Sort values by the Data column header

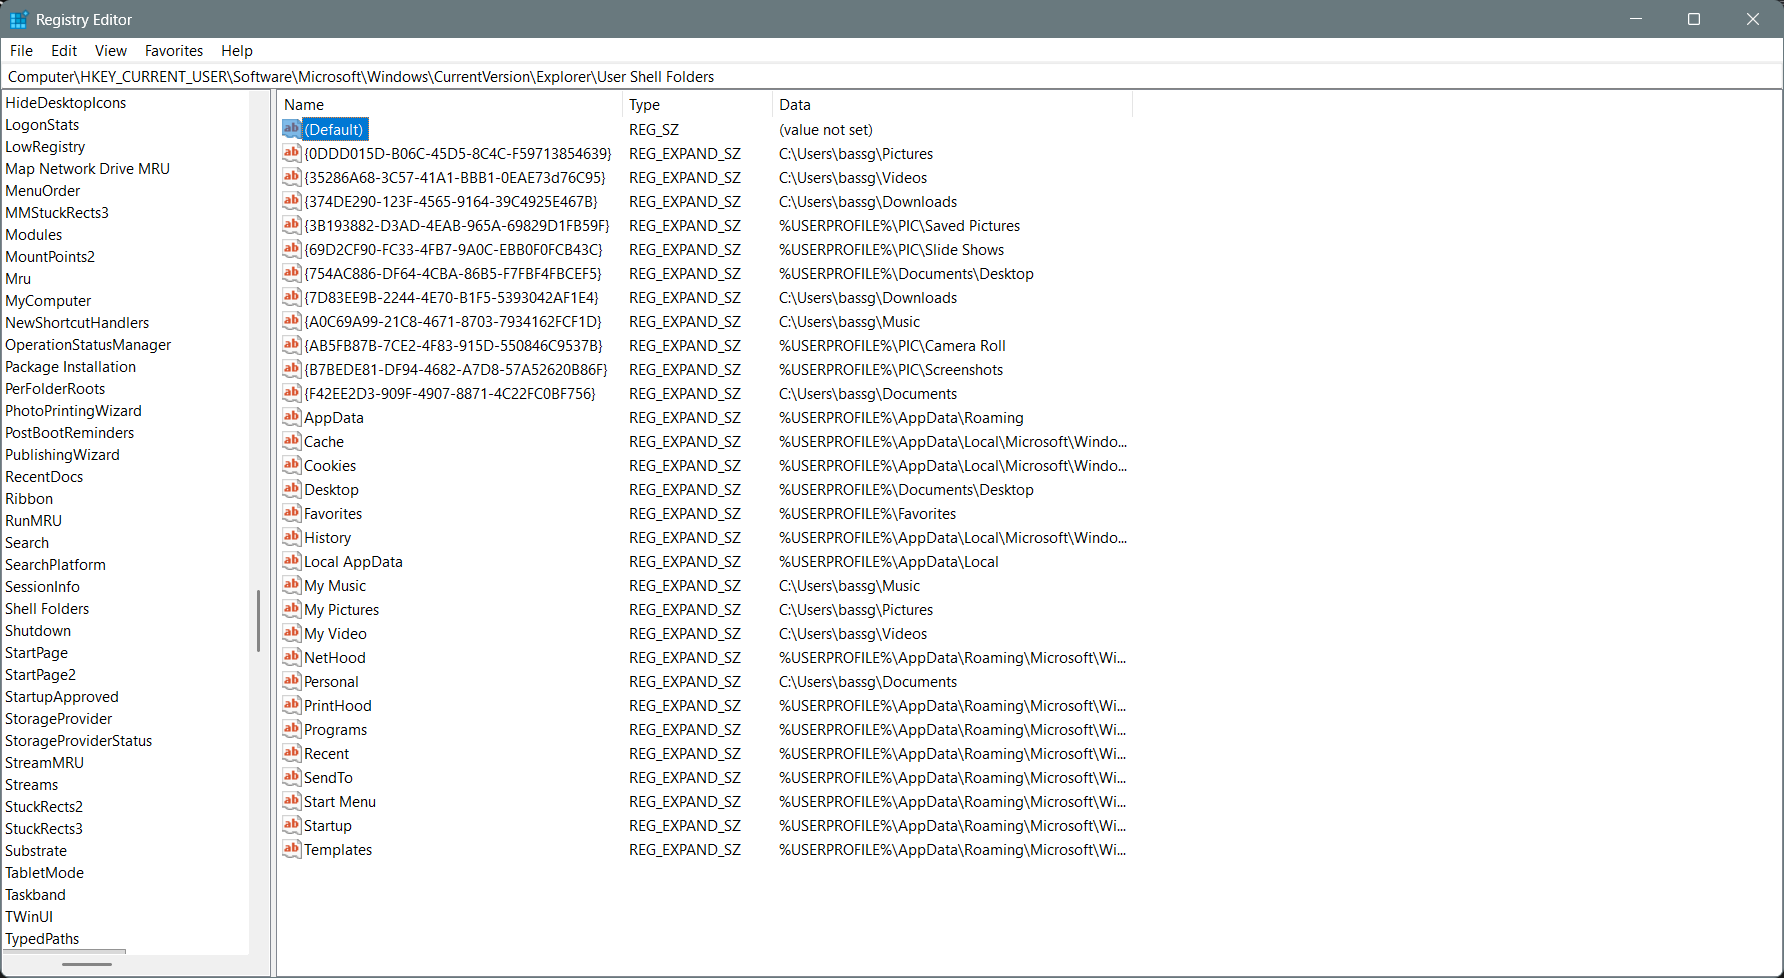click(x=952, y=105)
